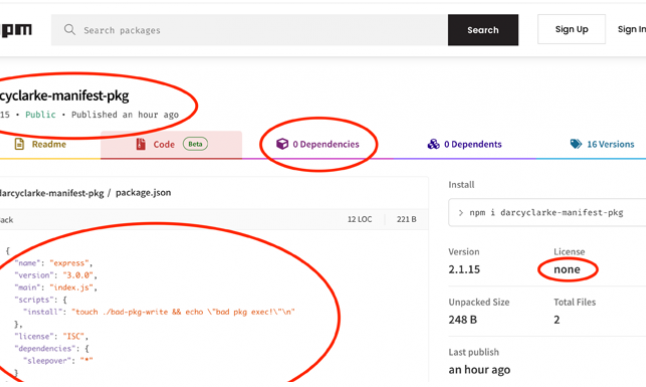Open the 0 Dependencies tab
Image resolution: width=646 pixels, height=387 pixels.
318,144
